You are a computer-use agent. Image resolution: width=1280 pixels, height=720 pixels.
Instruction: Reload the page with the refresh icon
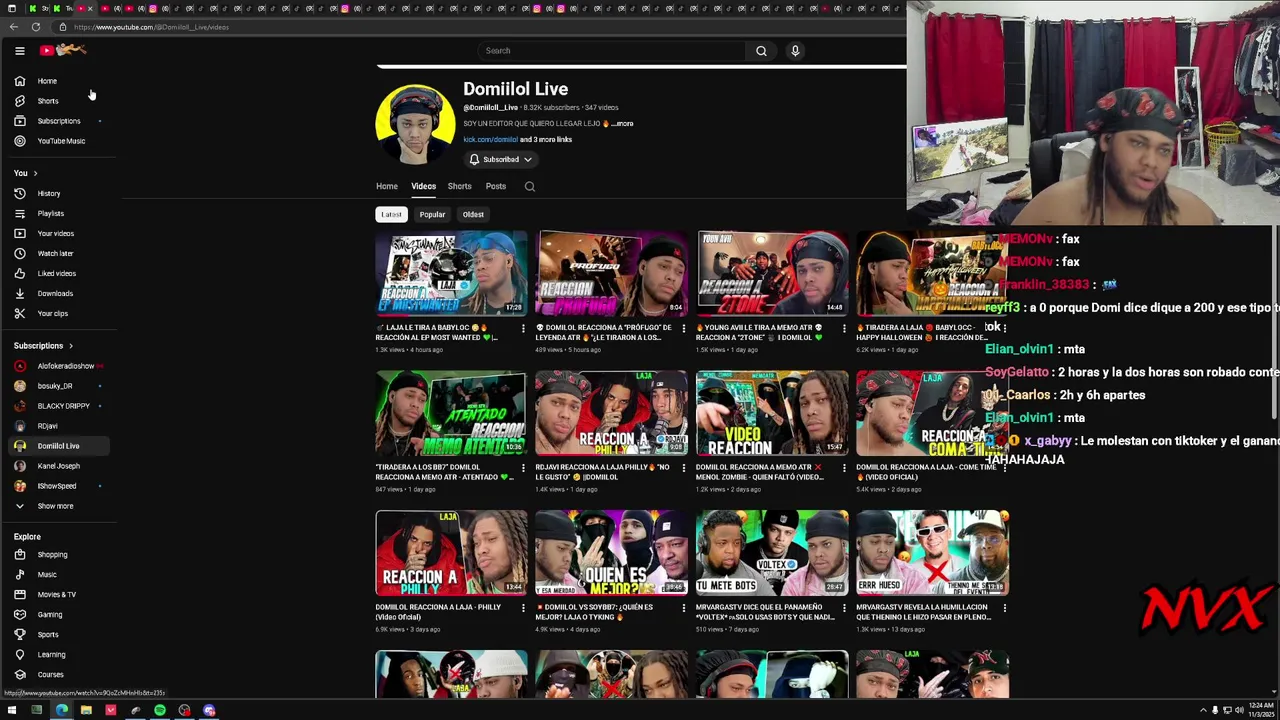pos(36,27)
